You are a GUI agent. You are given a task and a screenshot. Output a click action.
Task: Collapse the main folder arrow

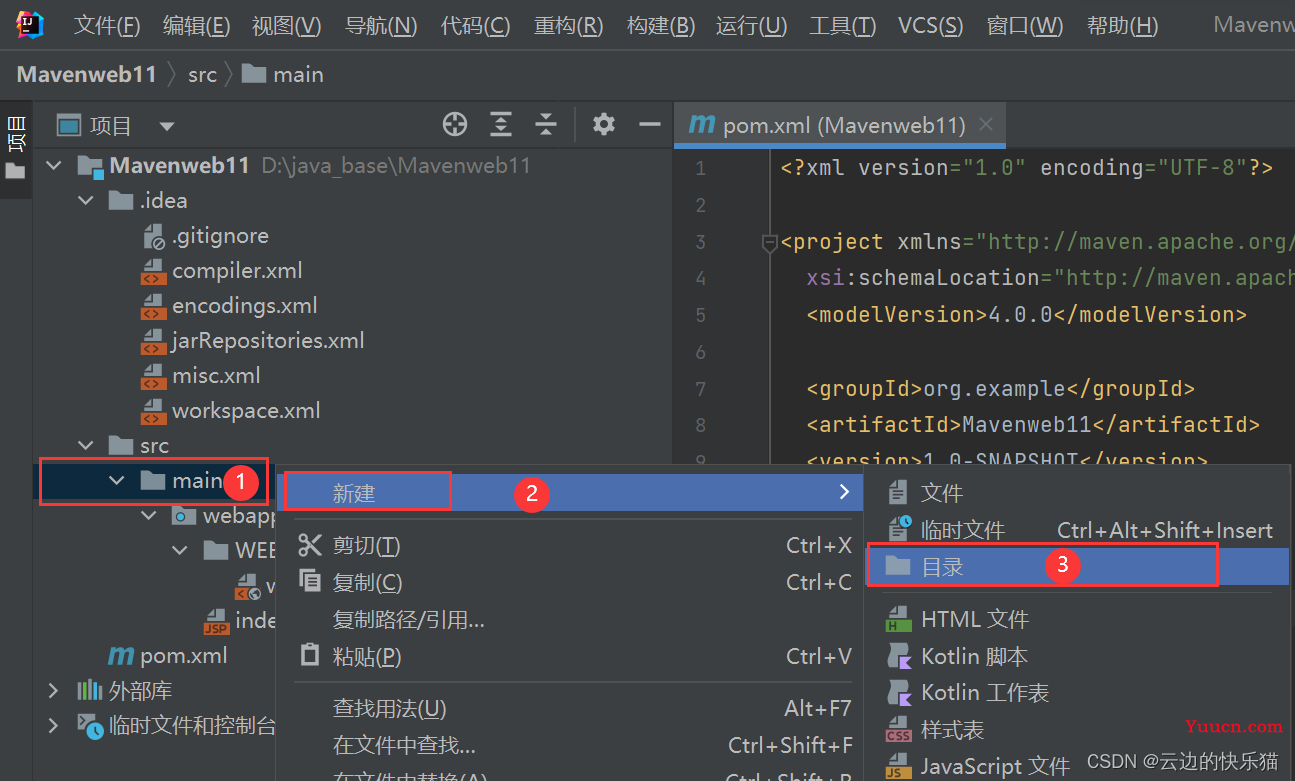(117, 481)
